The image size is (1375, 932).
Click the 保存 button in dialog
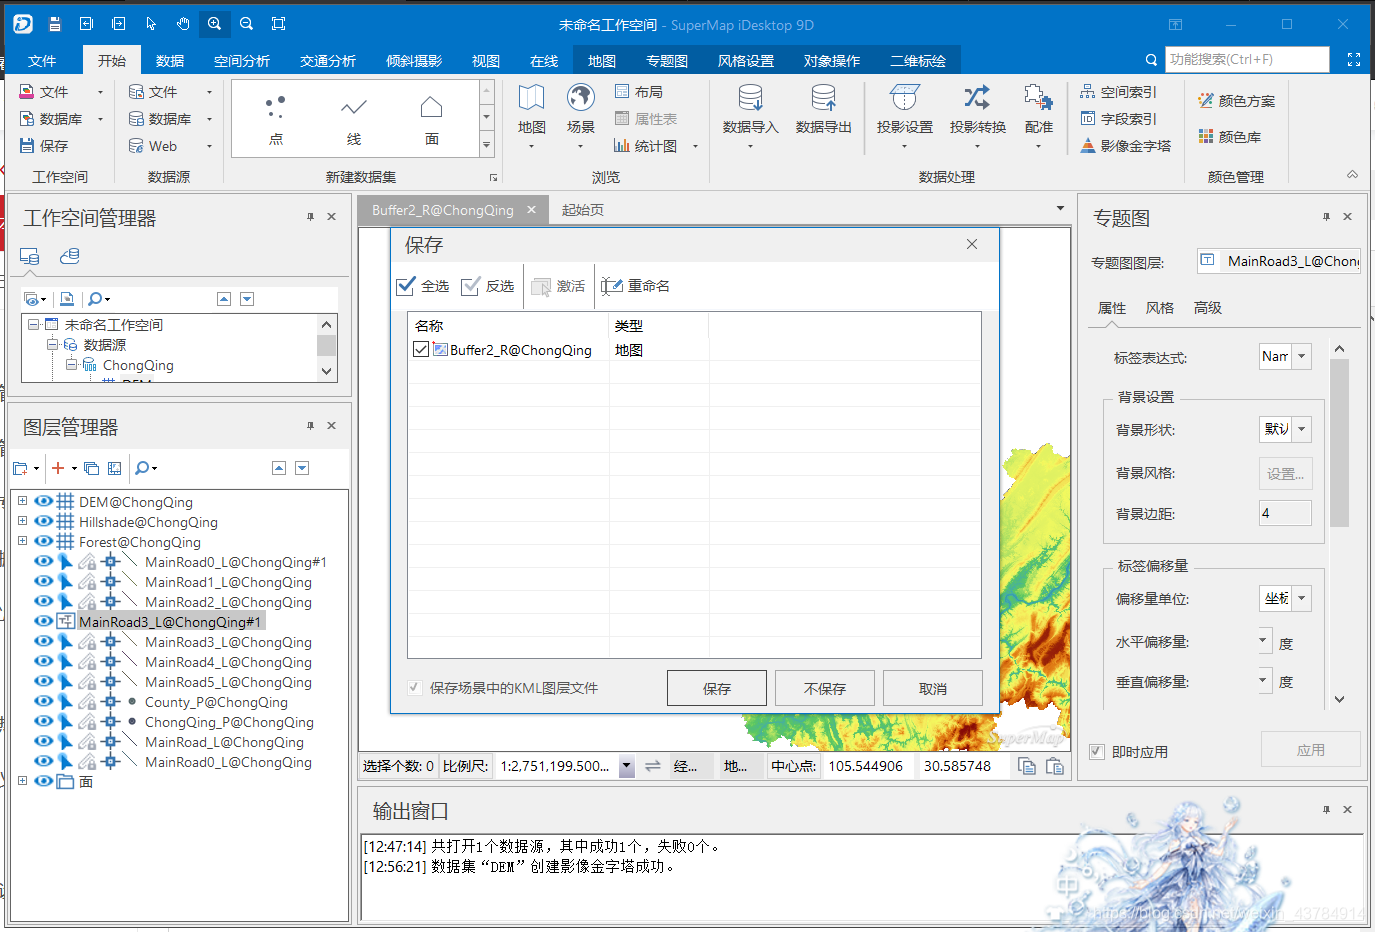[717, 688]
